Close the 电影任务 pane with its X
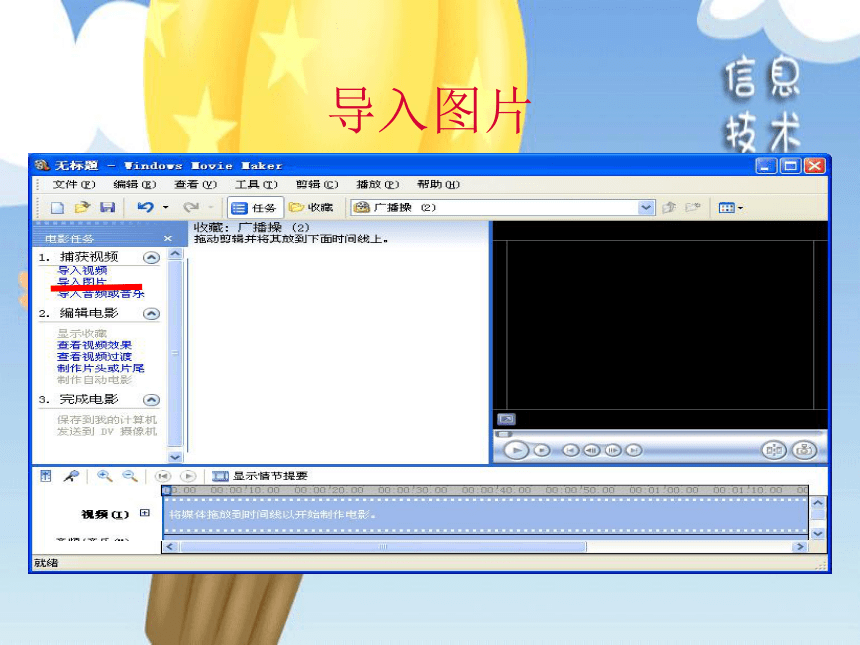The width and height of the screenshot is (860, 645). [168, 239]
